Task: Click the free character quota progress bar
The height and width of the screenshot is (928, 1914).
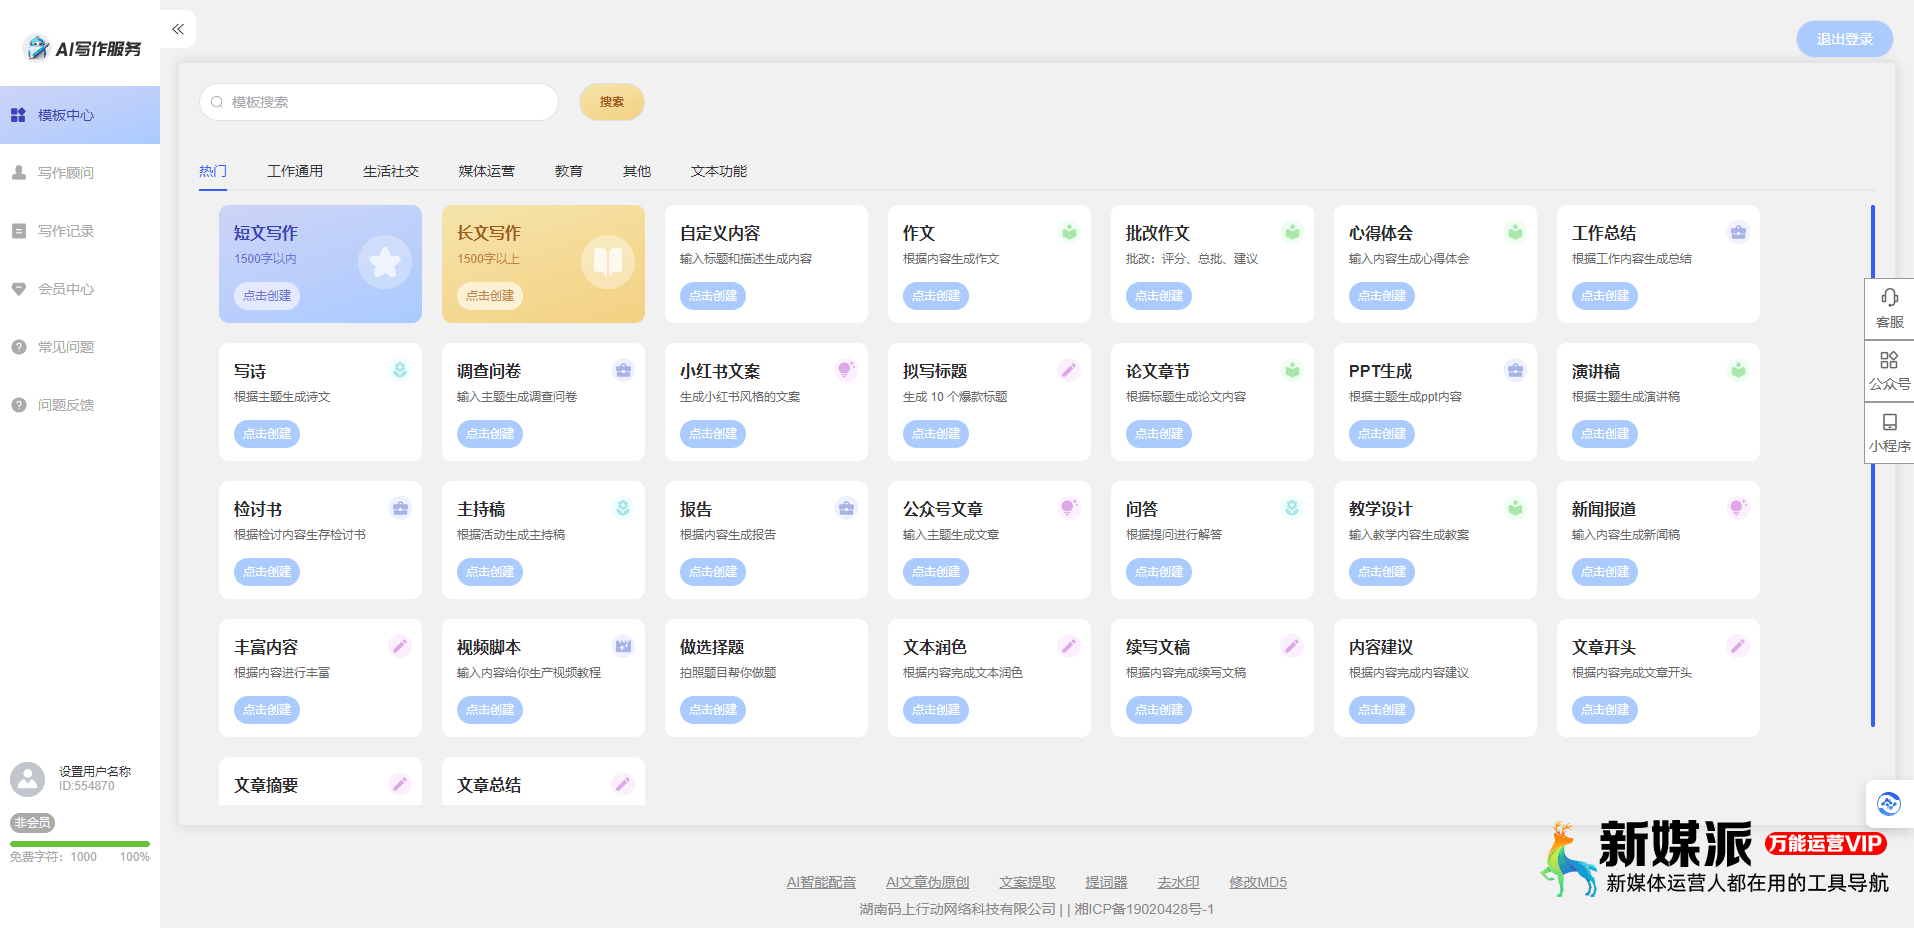Action: pyautogui.click(x=80, y=844)
